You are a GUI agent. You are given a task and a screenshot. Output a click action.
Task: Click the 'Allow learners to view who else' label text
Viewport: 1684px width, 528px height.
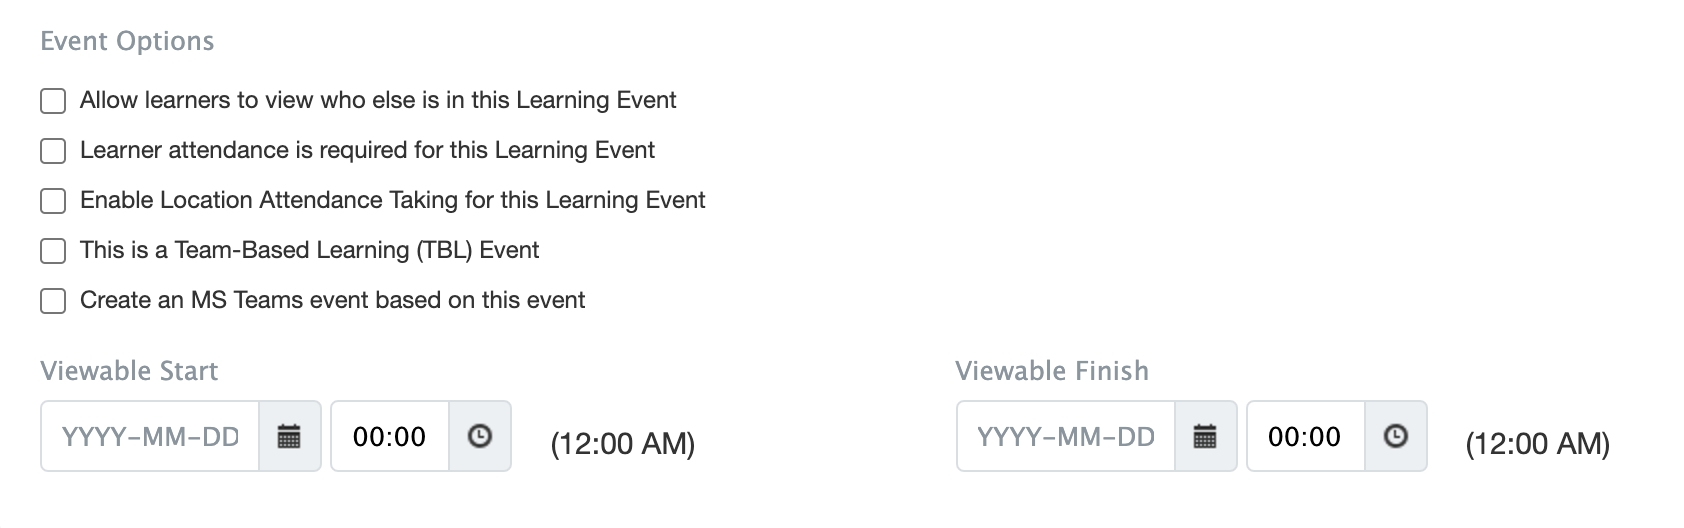[378, 100]
